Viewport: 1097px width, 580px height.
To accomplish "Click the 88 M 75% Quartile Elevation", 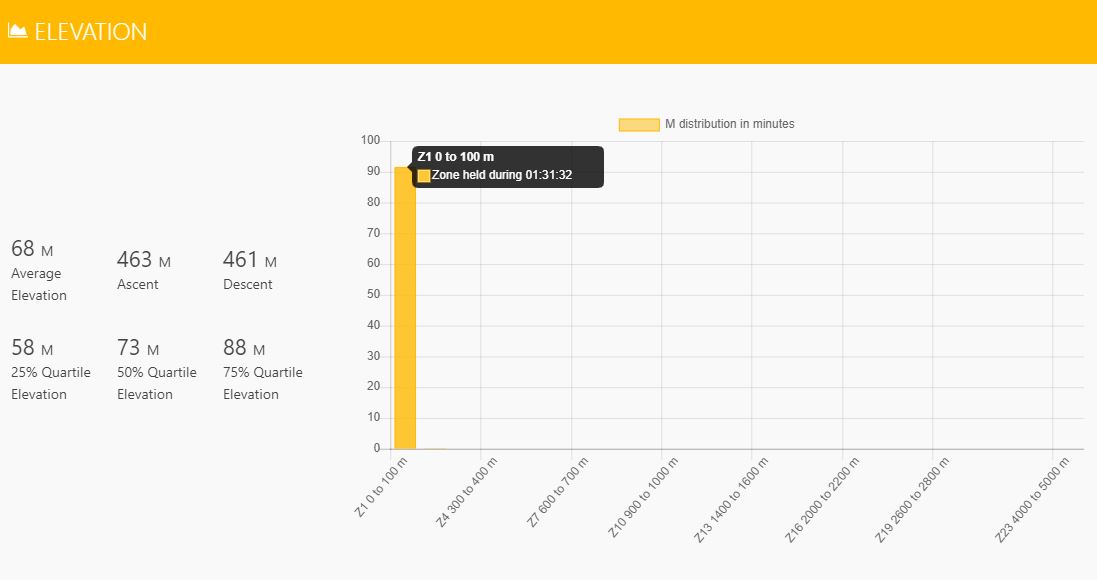I will coord(263,369).
